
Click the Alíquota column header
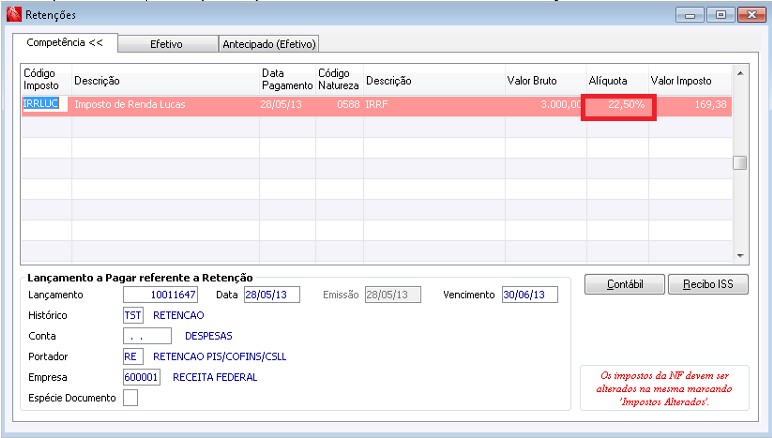617,80
